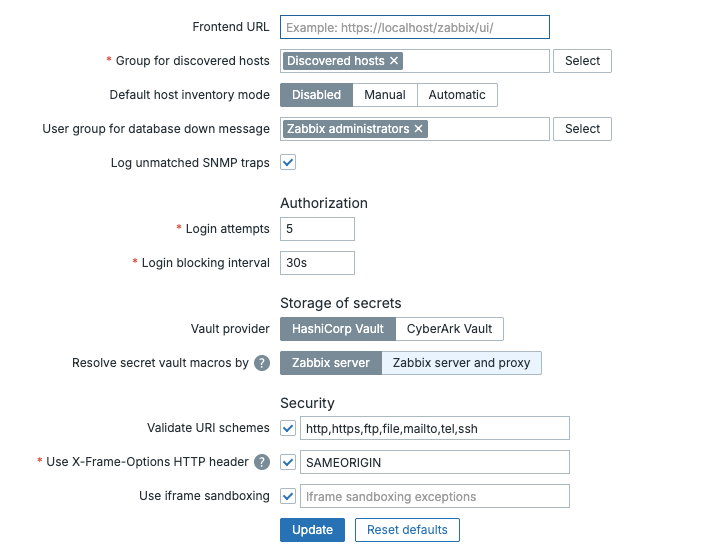Toggle Use X-Frame-Options HTTP header checkbox
Image resolution: width=704 pixels, height=556 pixels.
[288, 462]
